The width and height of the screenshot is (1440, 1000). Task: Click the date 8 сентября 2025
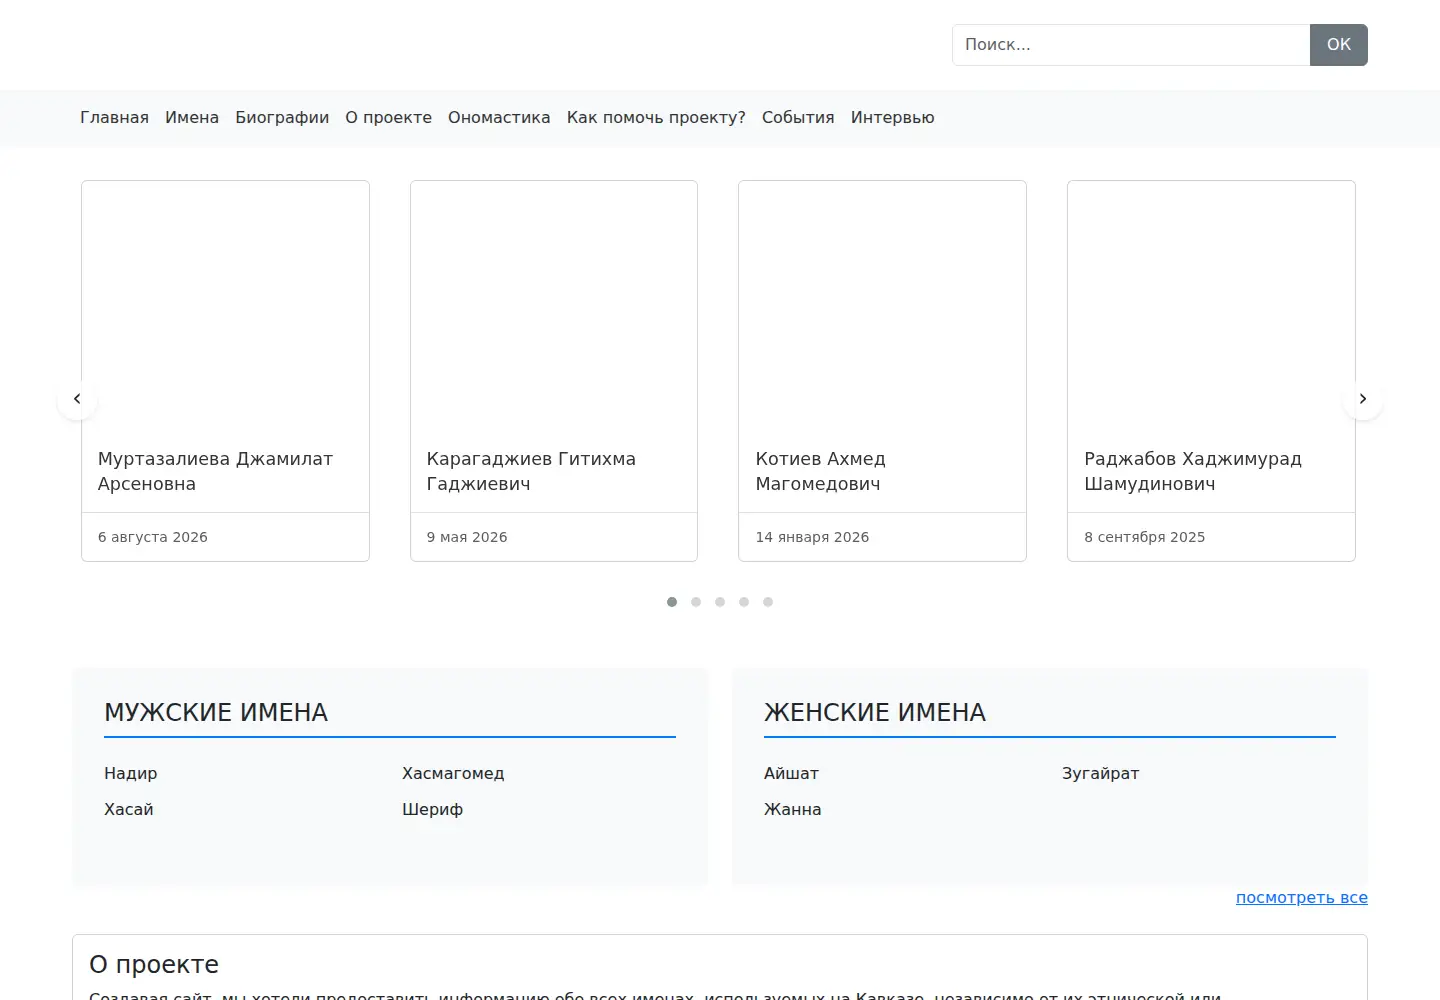[x=1145, y=537]
